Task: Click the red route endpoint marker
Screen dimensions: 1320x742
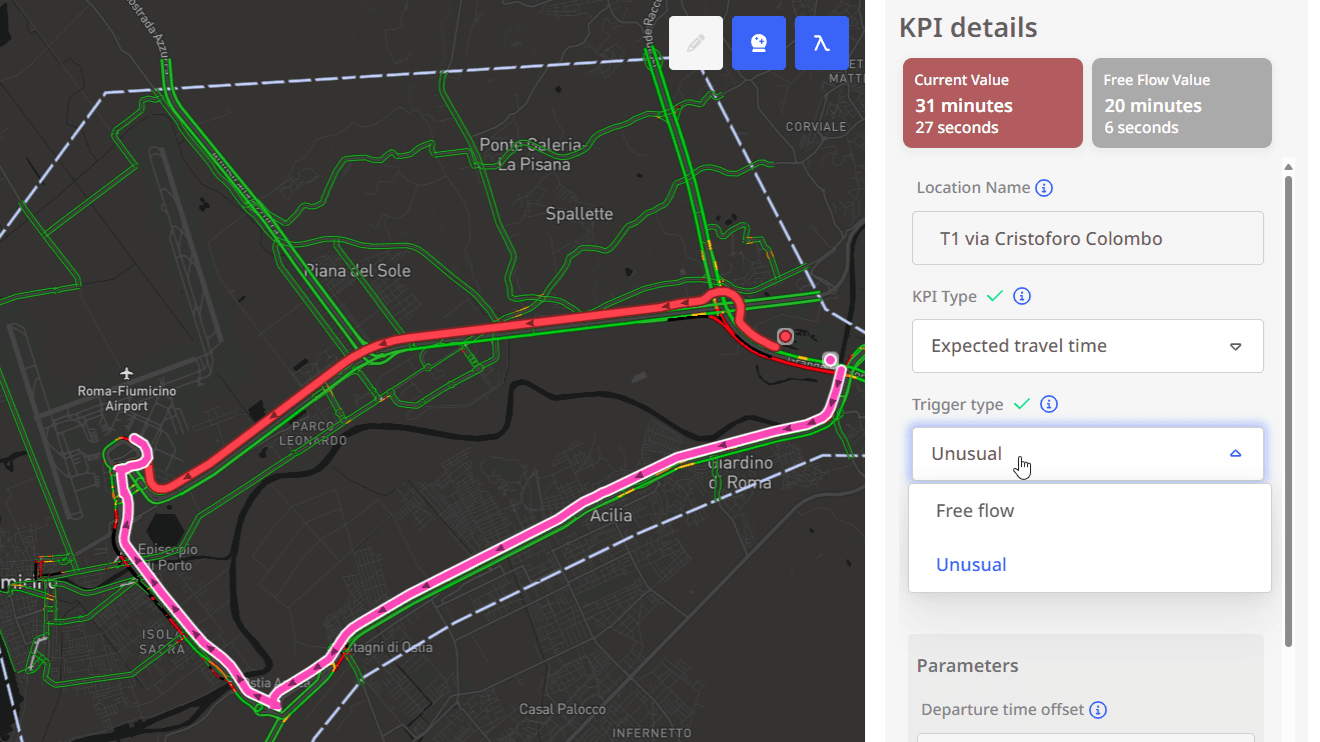Action: pyautogui.click(x=785, y=336)
